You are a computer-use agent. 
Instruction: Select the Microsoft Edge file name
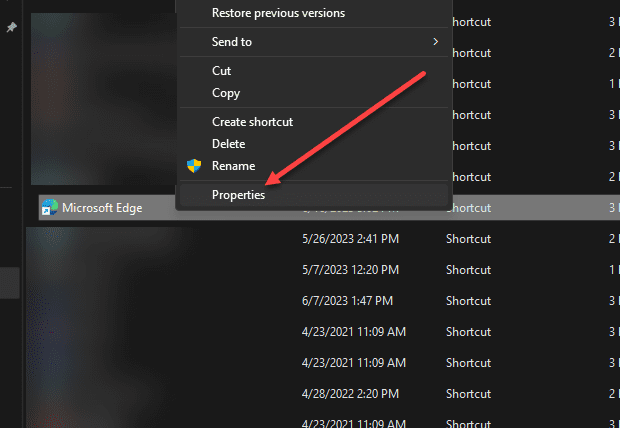coord(102,208)
